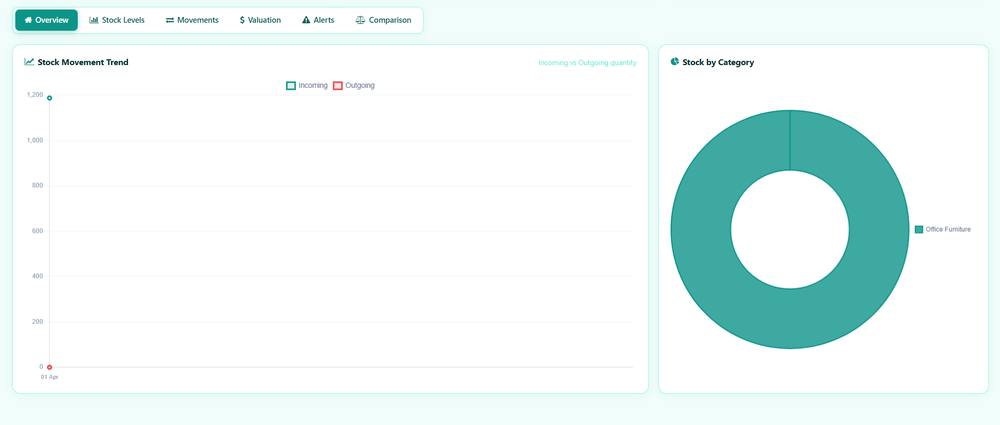Click the teal donut chart ring
The height and width of the screenshot is (425, 1000).
[x=702, y=230]
